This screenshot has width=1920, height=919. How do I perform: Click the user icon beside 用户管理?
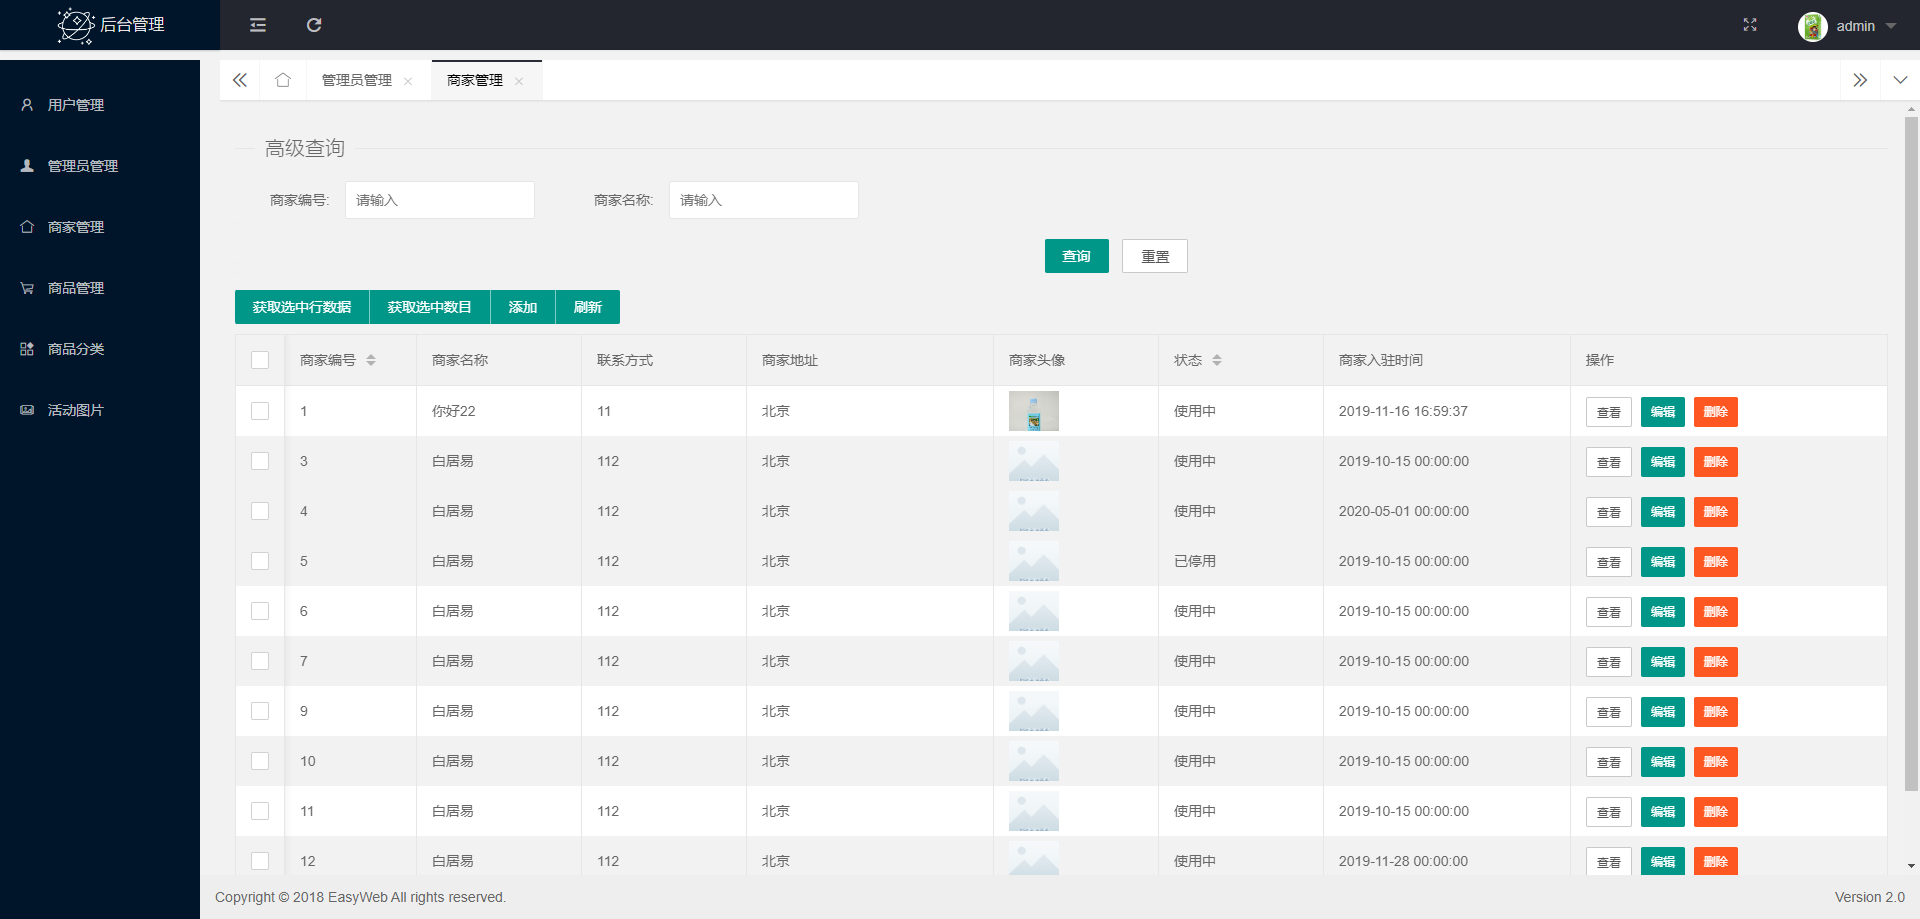pyautogui.click(x=27, y=105)
